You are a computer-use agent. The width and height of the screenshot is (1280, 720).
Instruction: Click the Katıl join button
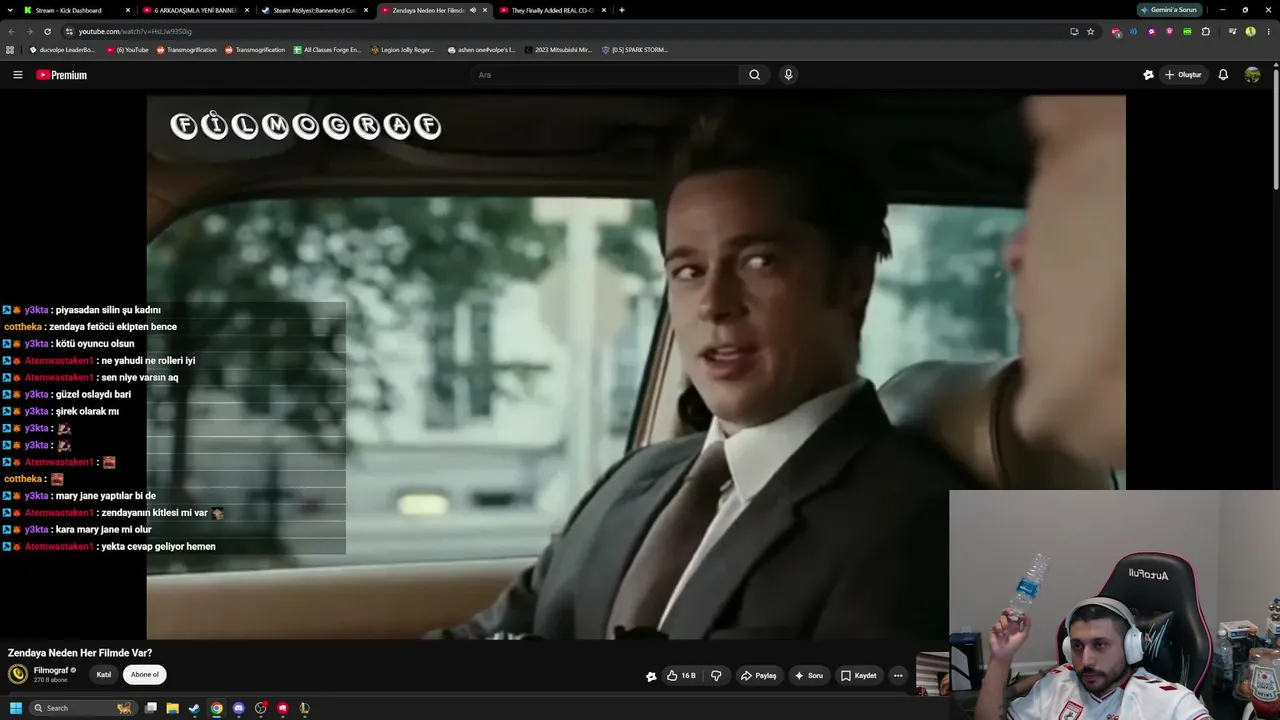[x=104, y=675]
